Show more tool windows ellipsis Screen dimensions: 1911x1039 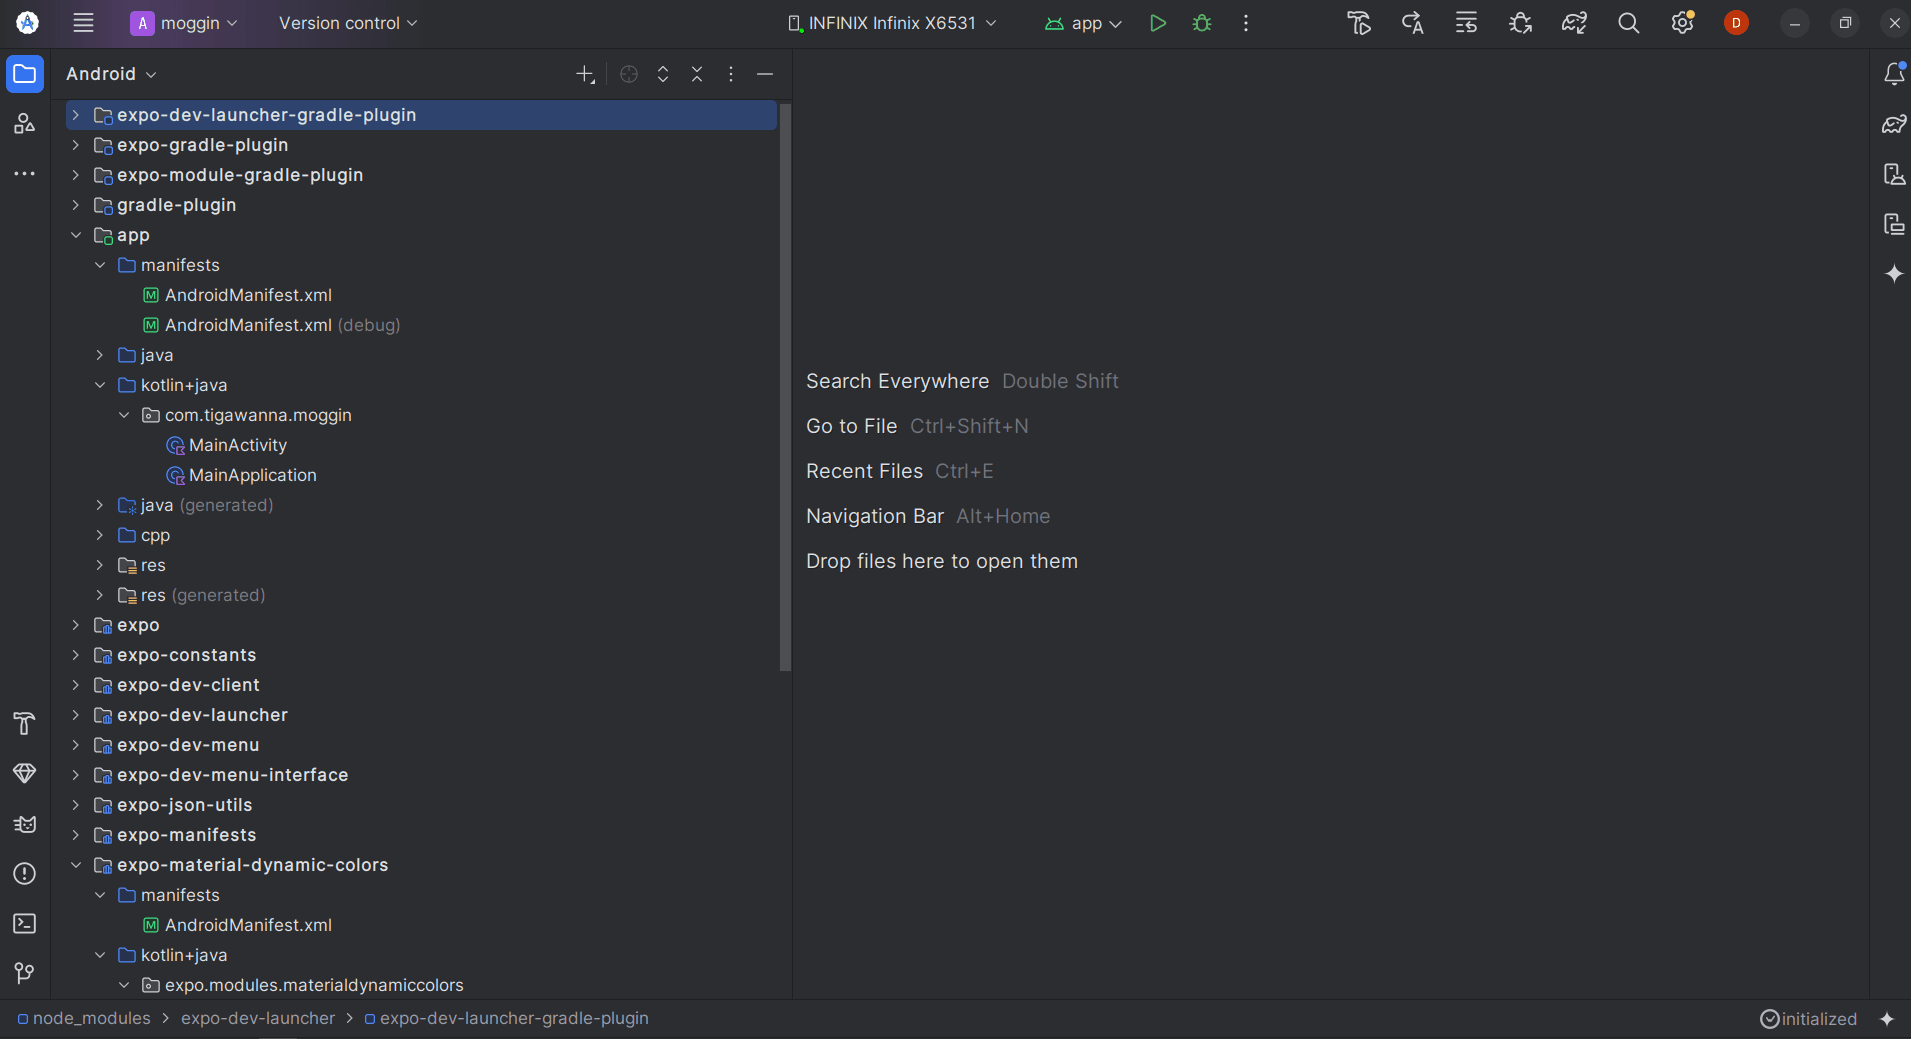(x=25, y=174)
